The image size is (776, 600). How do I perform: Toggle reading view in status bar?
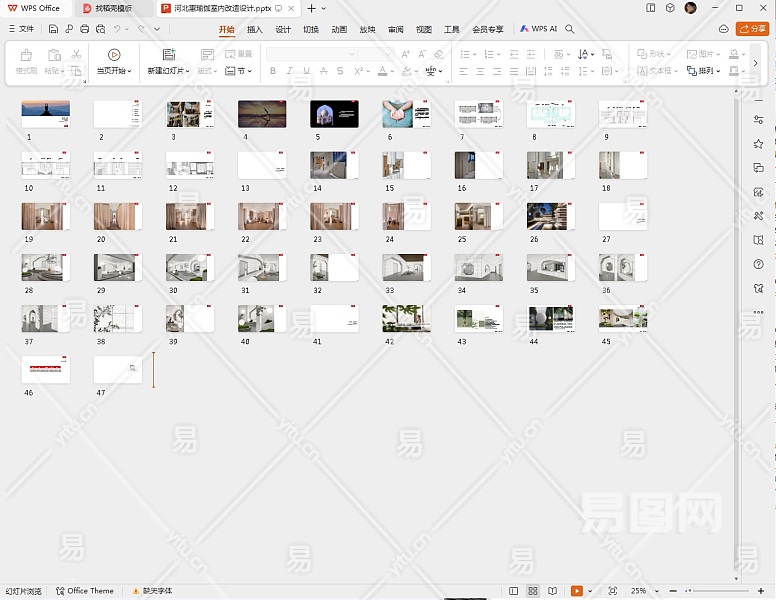coord(552,591)
